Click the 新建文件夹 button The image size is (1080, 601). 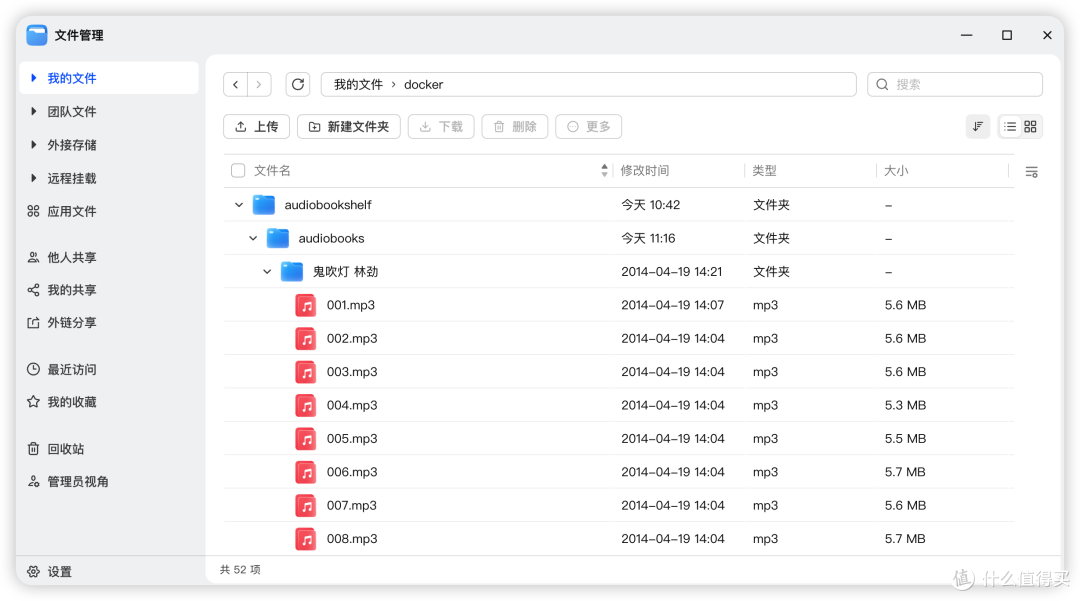click(348, 127)
